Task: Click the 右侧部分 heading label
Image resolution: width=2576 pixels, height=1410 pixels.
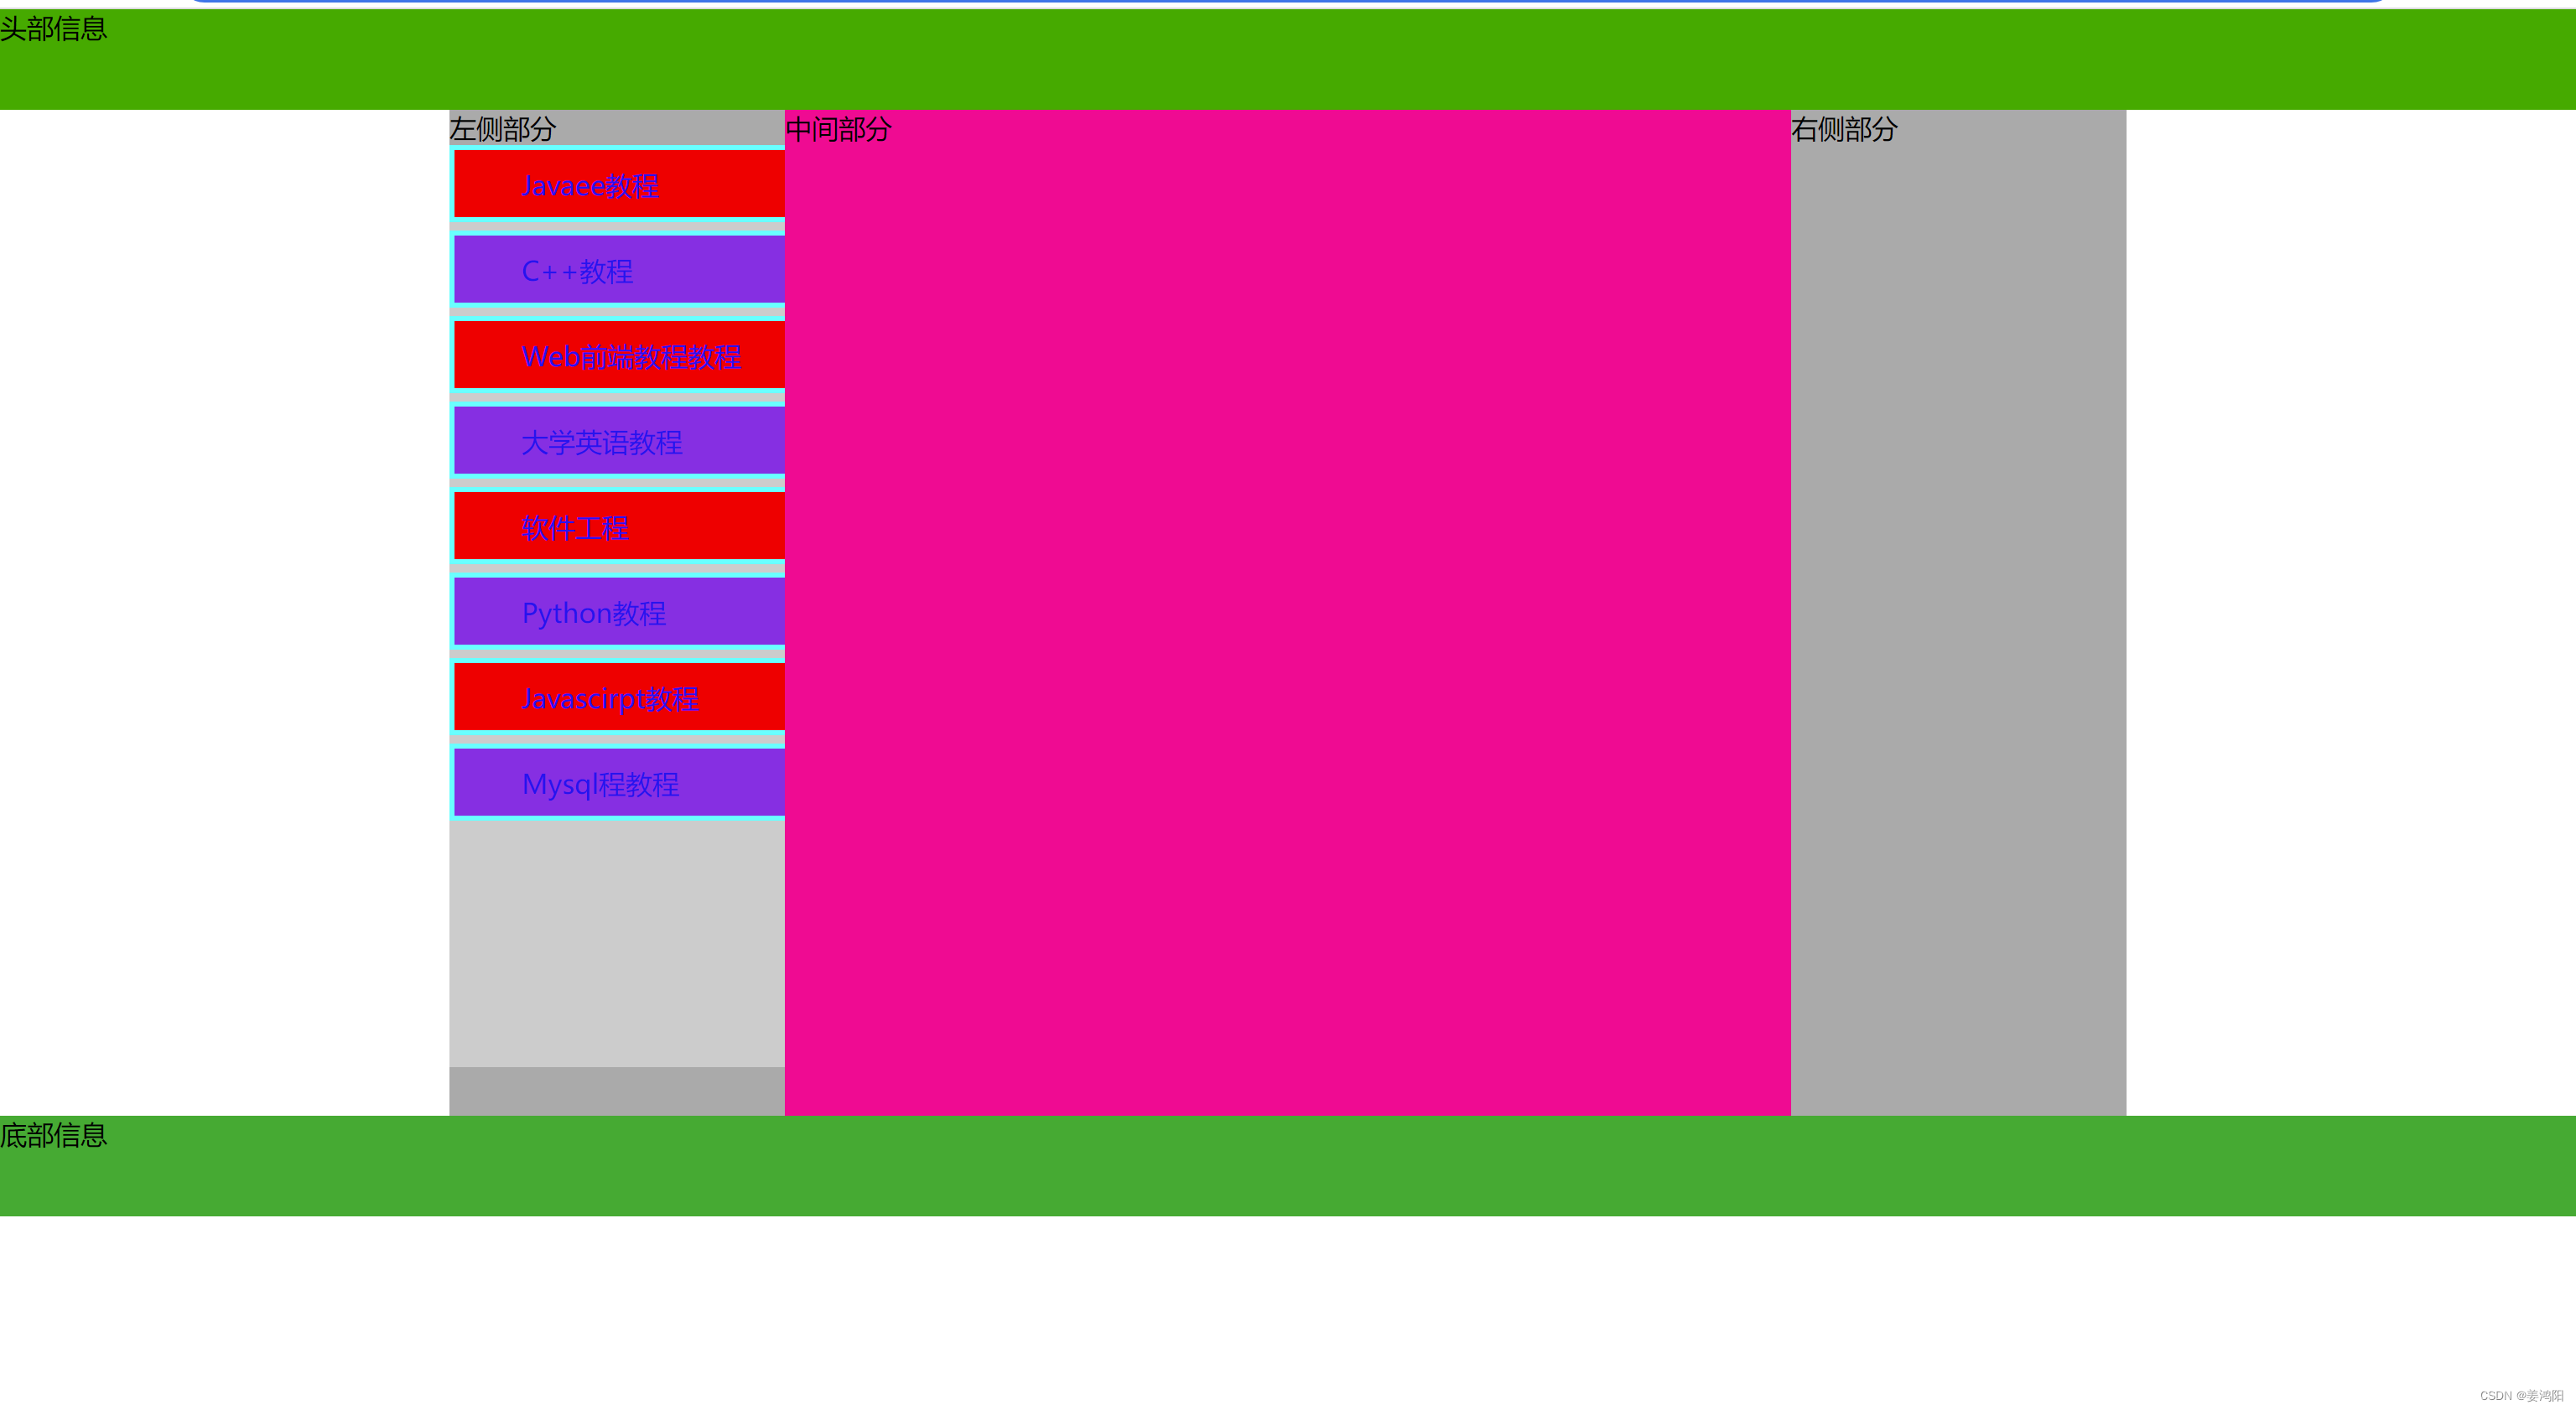Action: tap(1843, 129)
